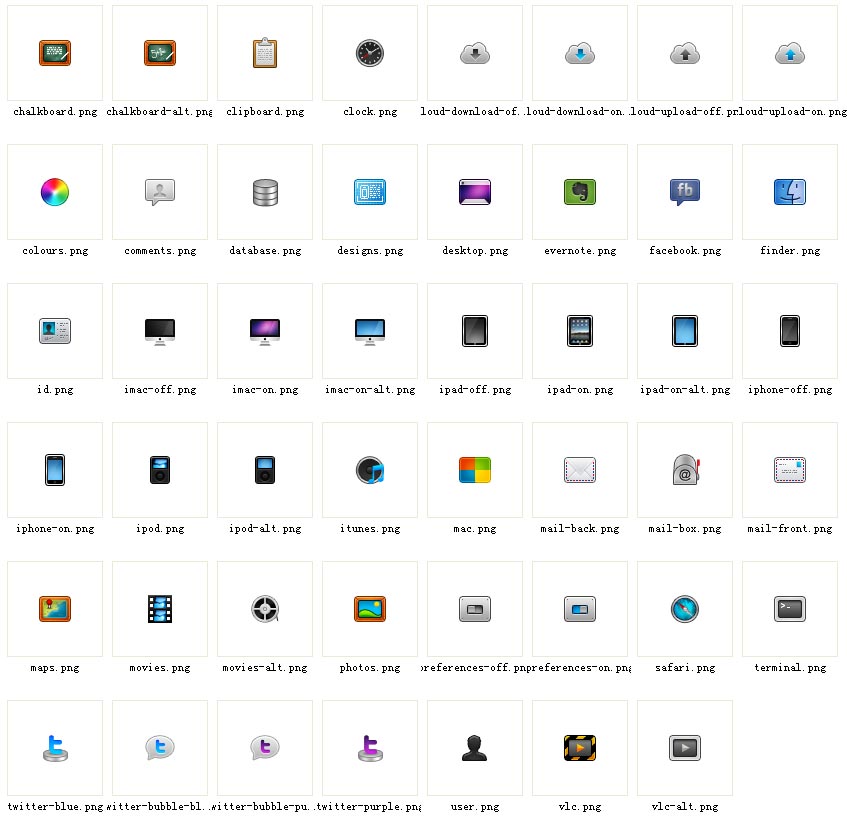Screen dimensions: 847x826
Task: Click the preferences-off grey switch icon
Action: pyautogui.click(x=475, y=609)
